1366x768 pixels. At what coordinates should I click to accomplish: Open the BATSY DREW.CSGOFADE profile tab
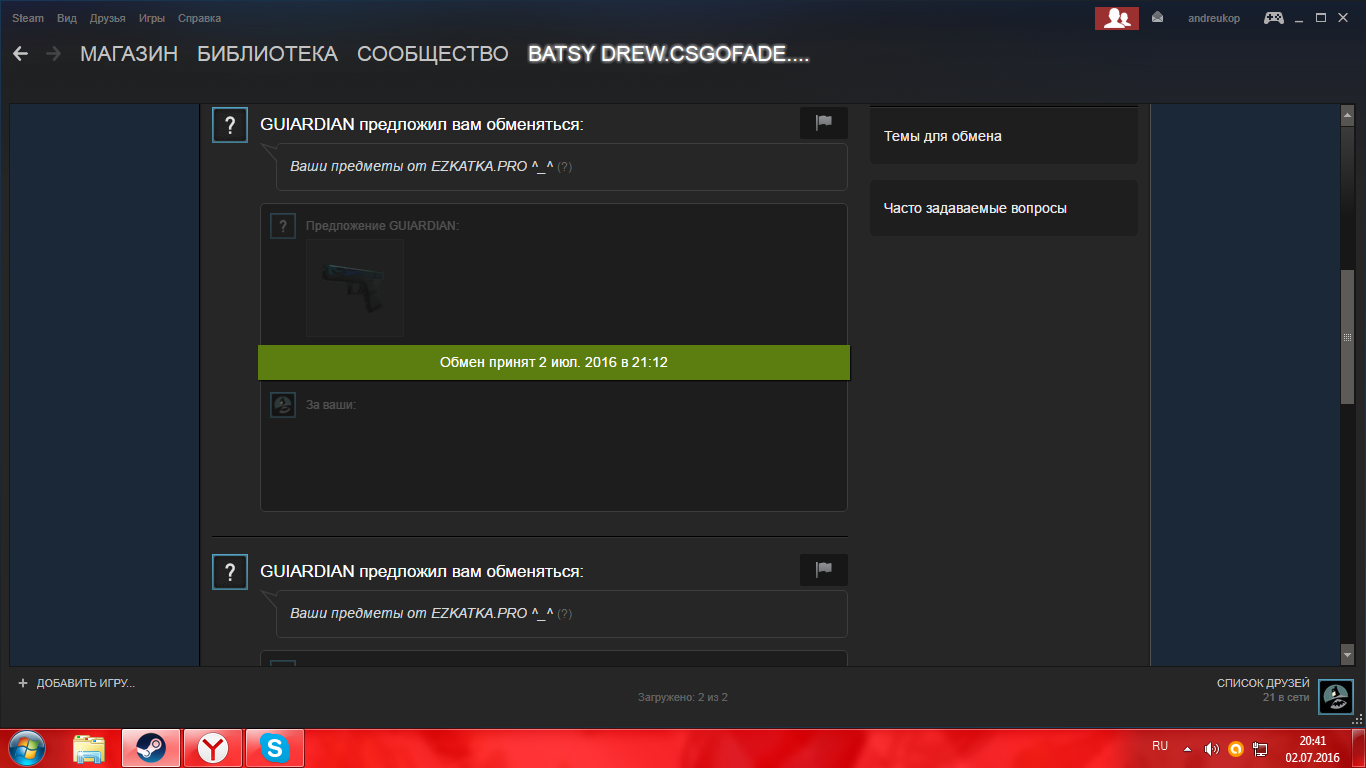[668, 54]
